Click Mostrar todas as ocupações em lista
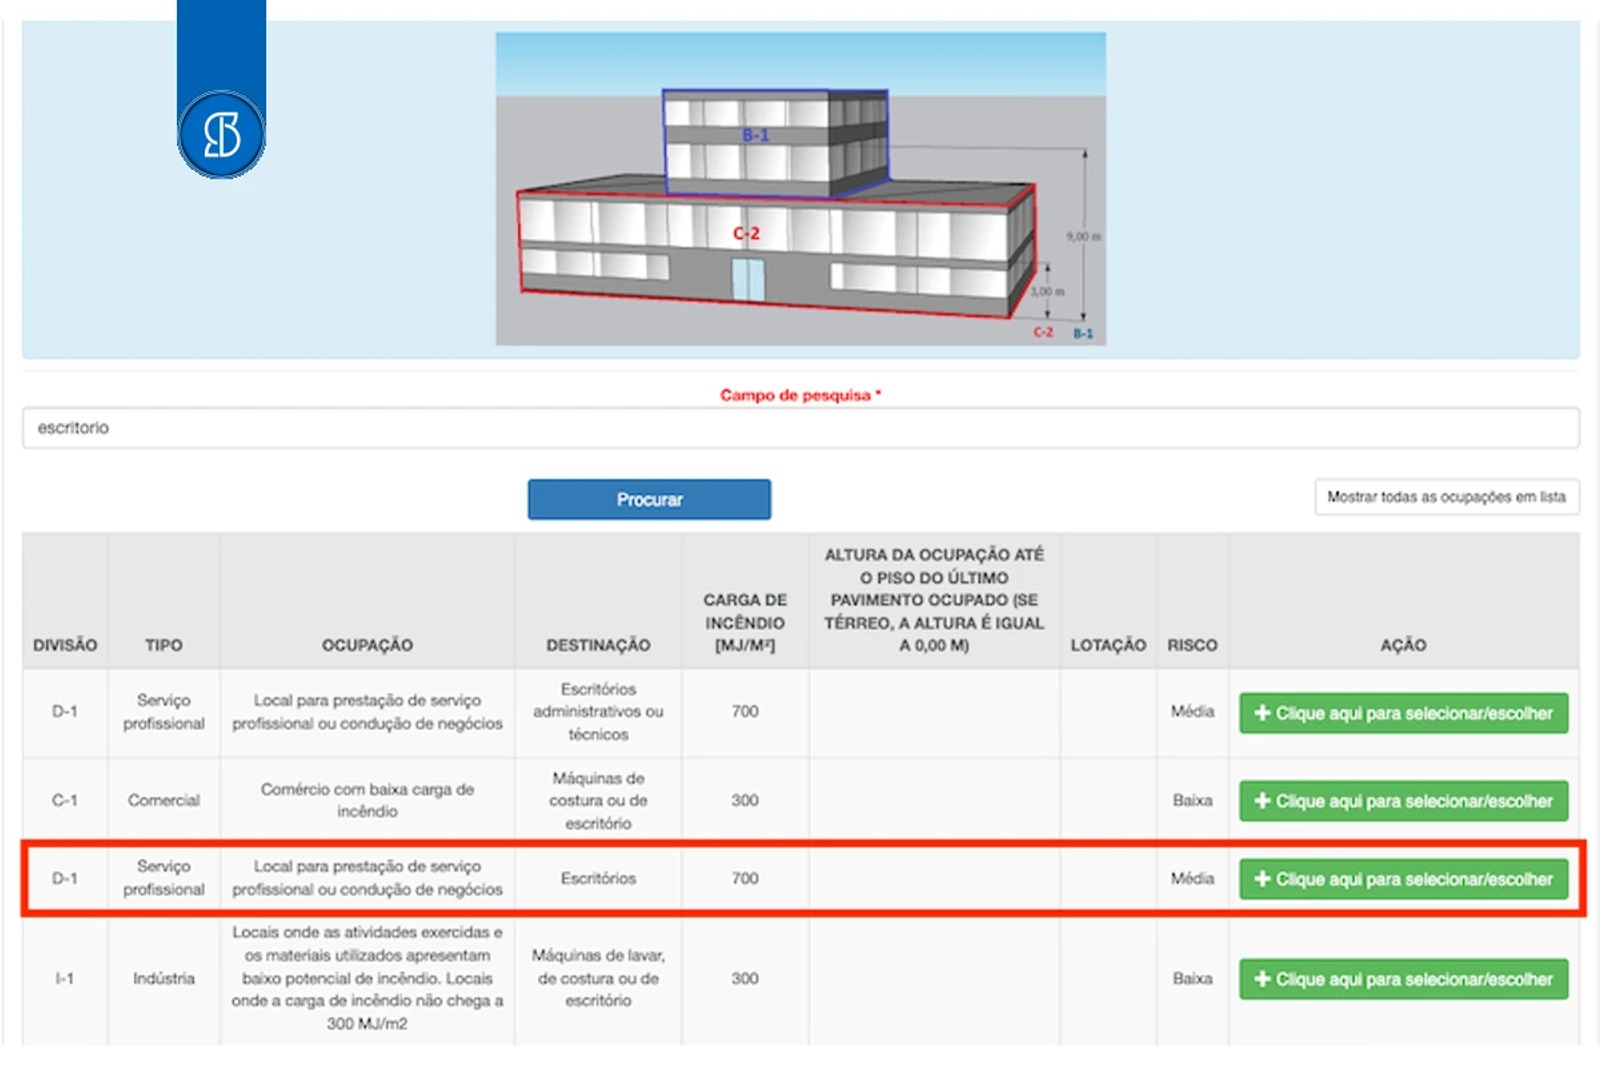Screen dimensions: 1600x1067 pos(1447,497)
